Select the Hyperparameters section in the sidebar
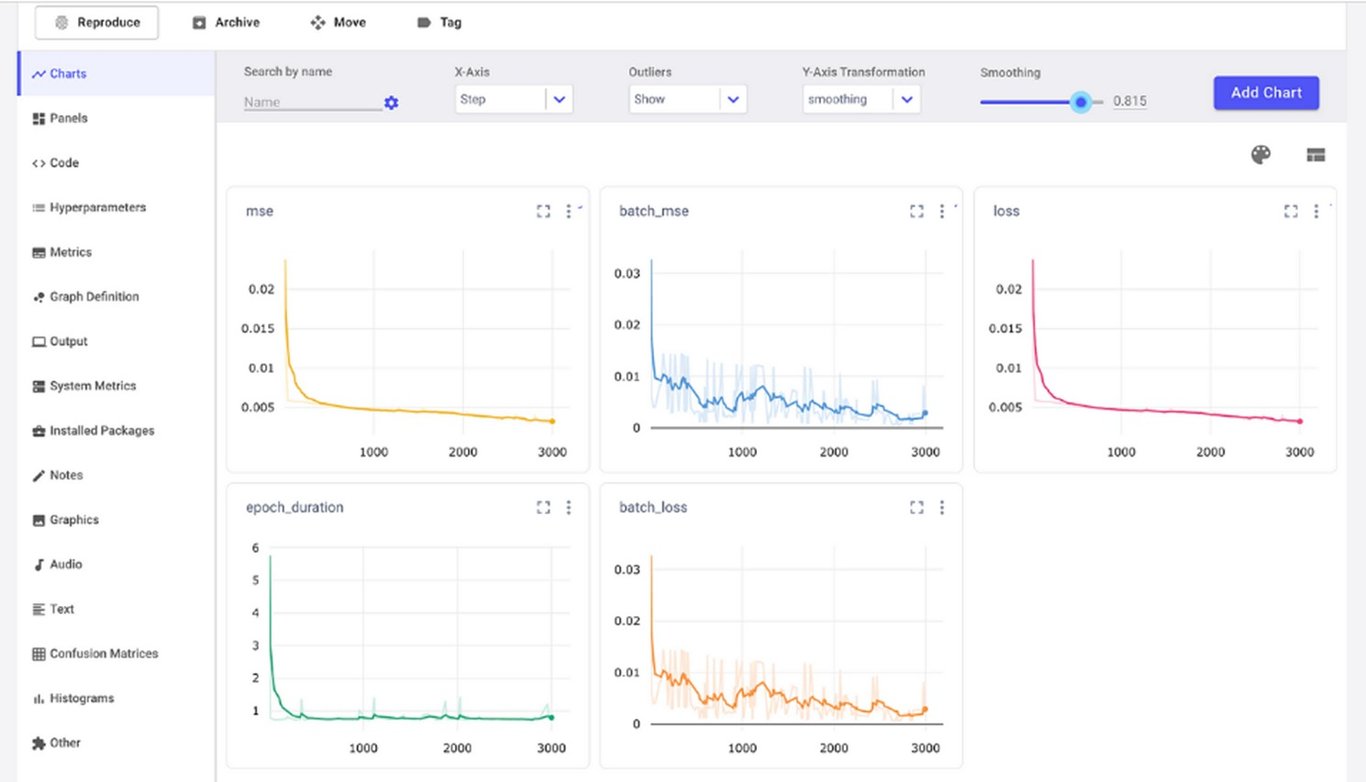 (x=97, y=207)
